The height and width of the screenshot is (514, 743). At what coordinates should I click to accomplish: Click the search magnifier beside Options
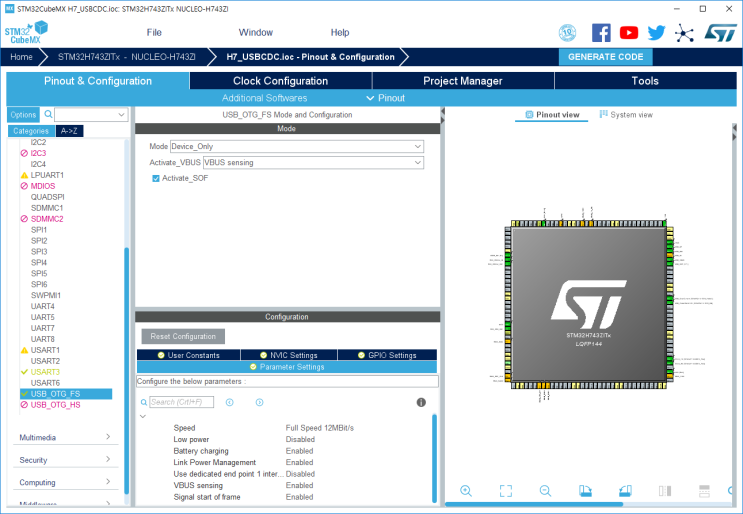point(48,114)
